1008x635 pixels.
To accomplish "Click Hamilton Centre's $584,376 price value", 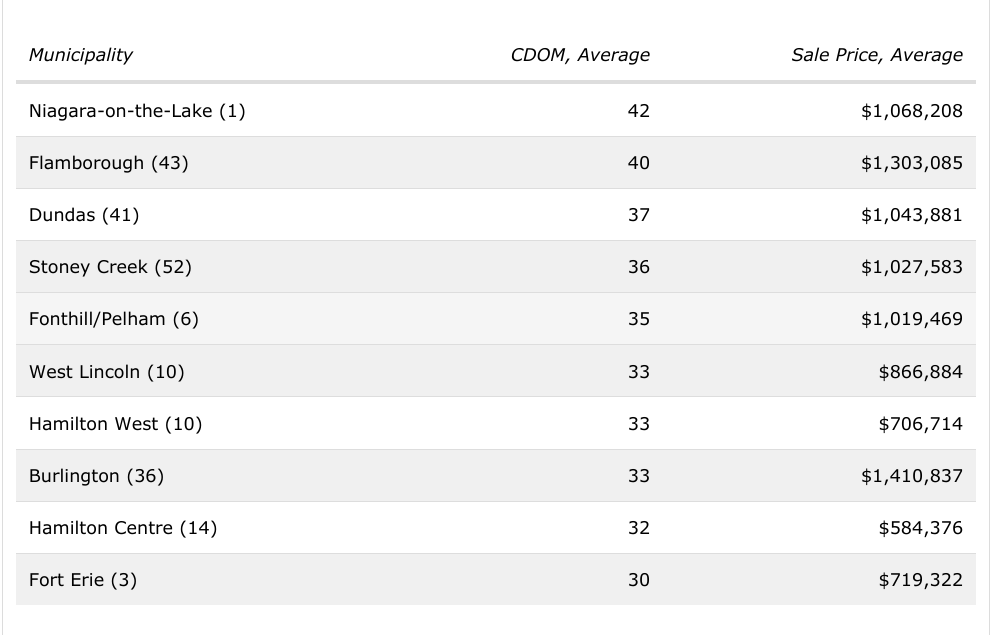I will pos(920,528).
